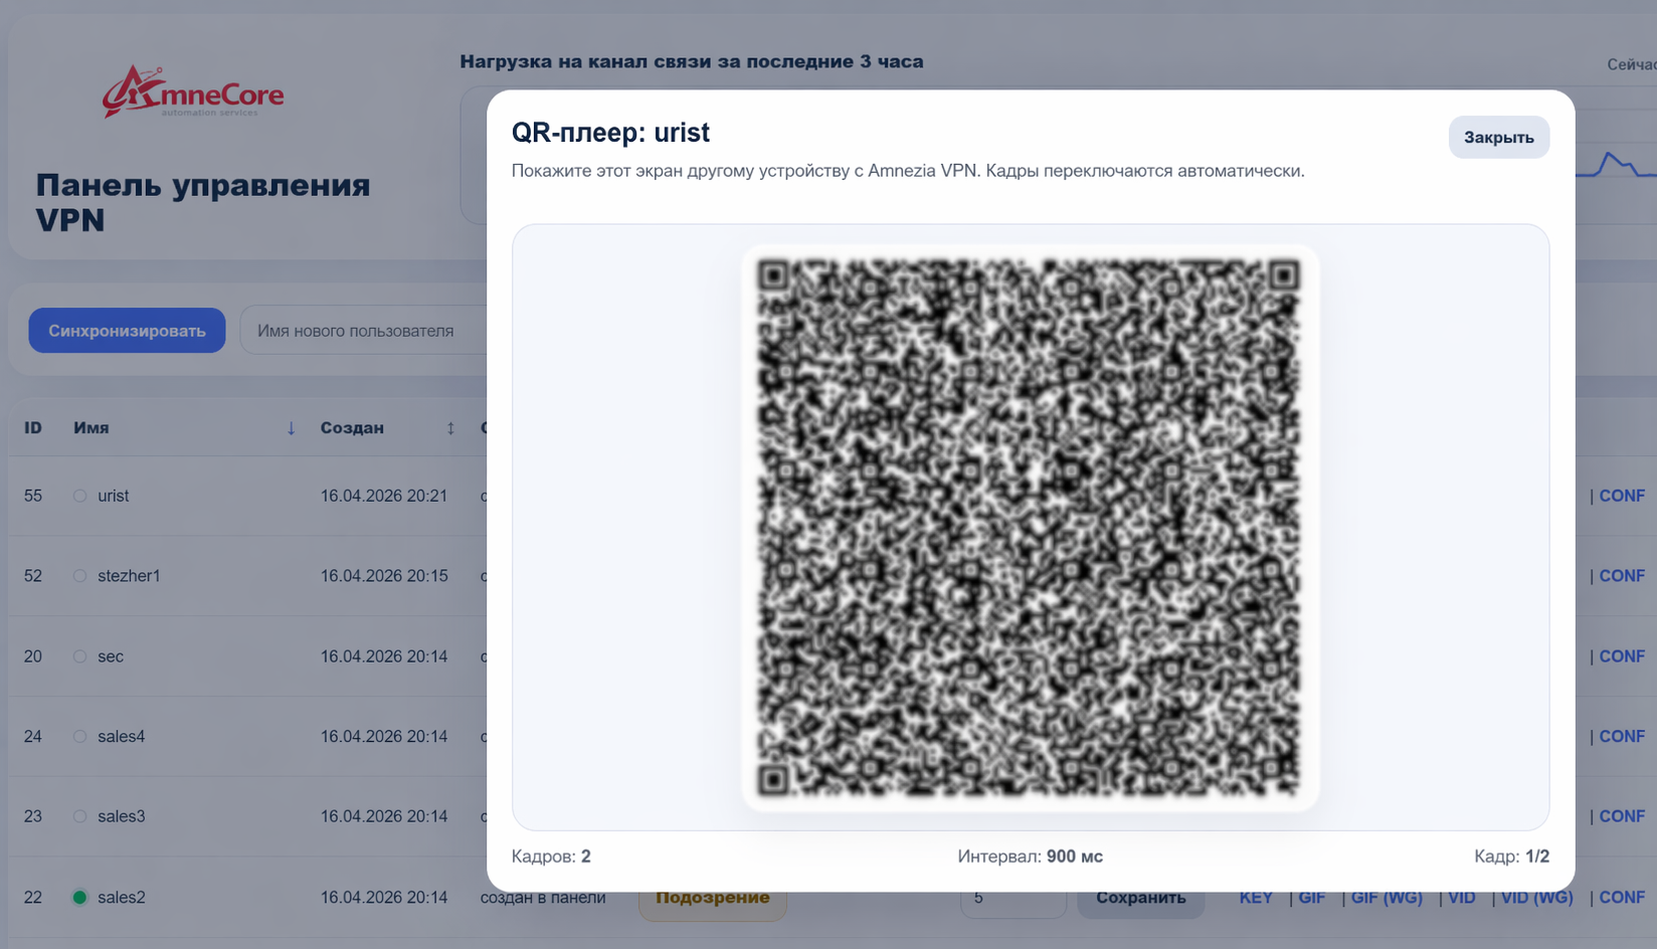1657x949 pixels.
Task: Sort the table by the Имя column arrow
Action: [291, 428]
